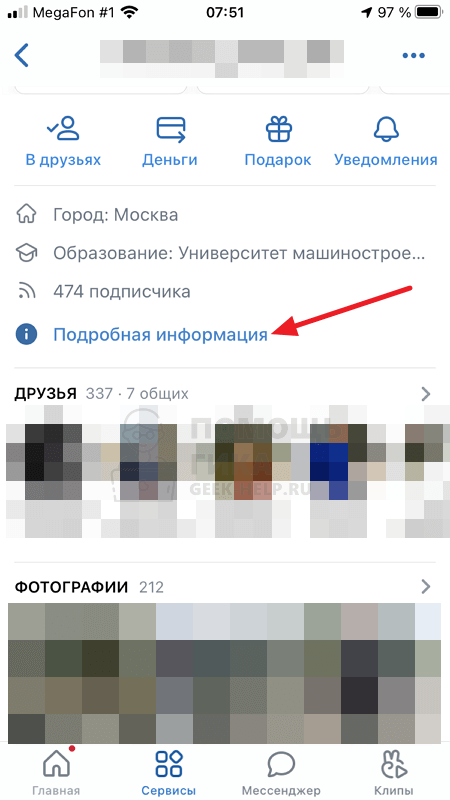Open the three-dots more options menu
This screenshot has width=450, height=800.
(413, 56)
